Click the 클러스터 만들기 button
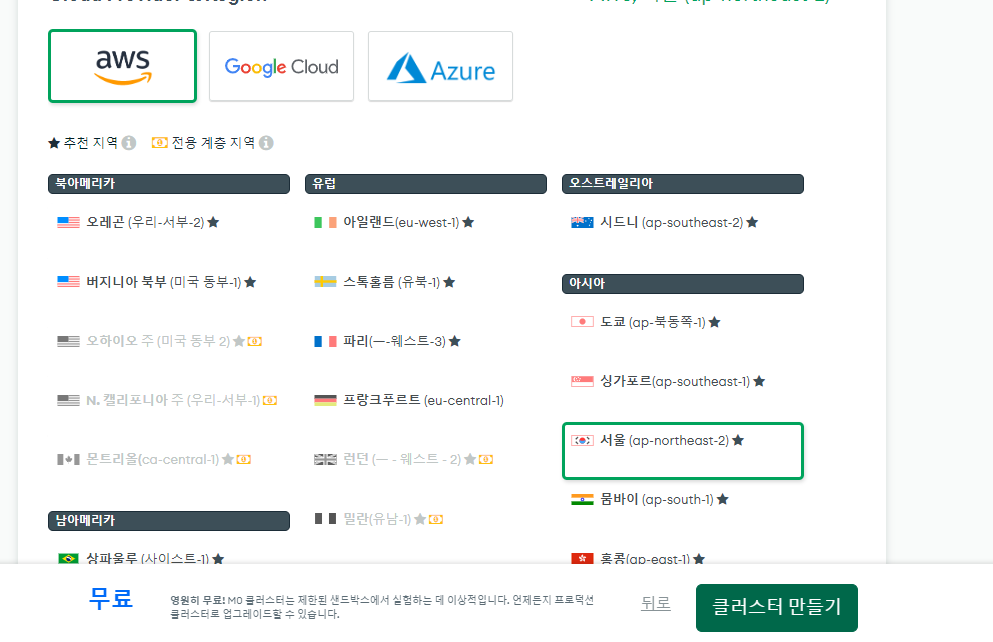 pos(776,608)
